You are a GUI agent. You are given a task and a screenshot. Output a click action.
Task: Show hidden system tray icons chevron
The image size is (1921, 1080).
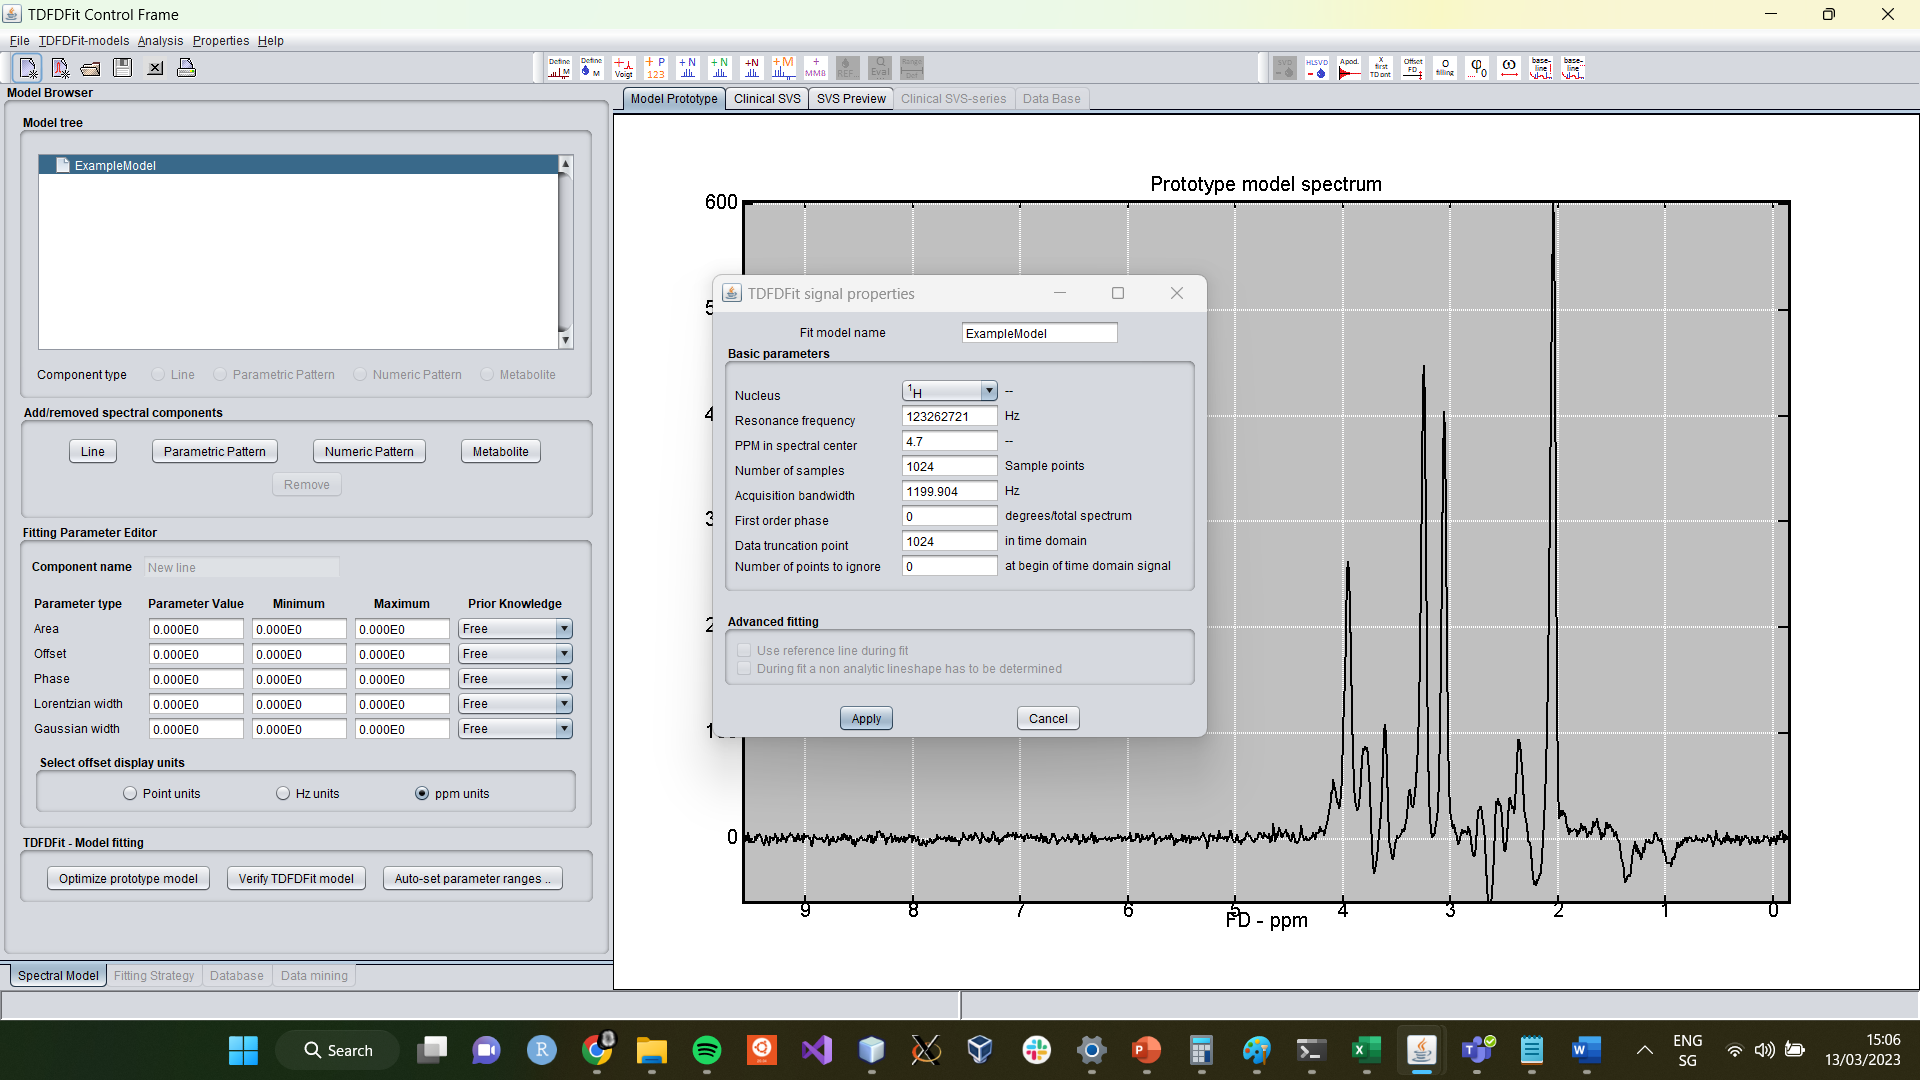tap(1644, 1050)
